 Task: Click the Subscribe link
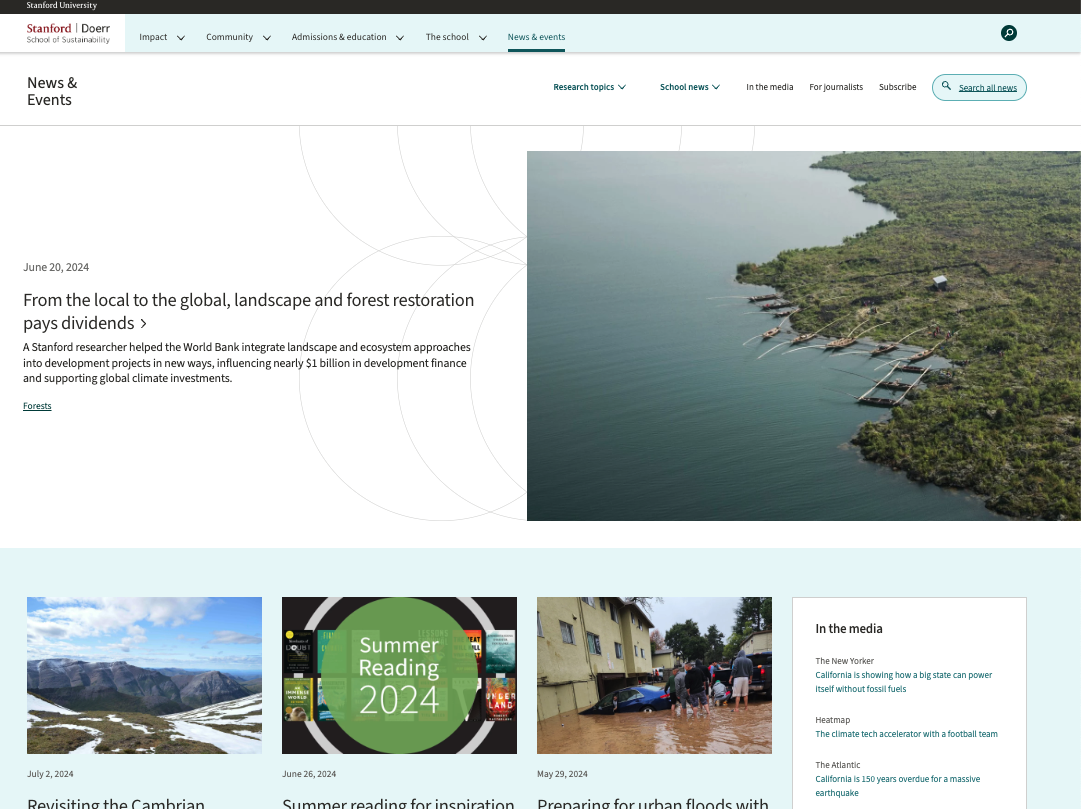tap(897, 87)
